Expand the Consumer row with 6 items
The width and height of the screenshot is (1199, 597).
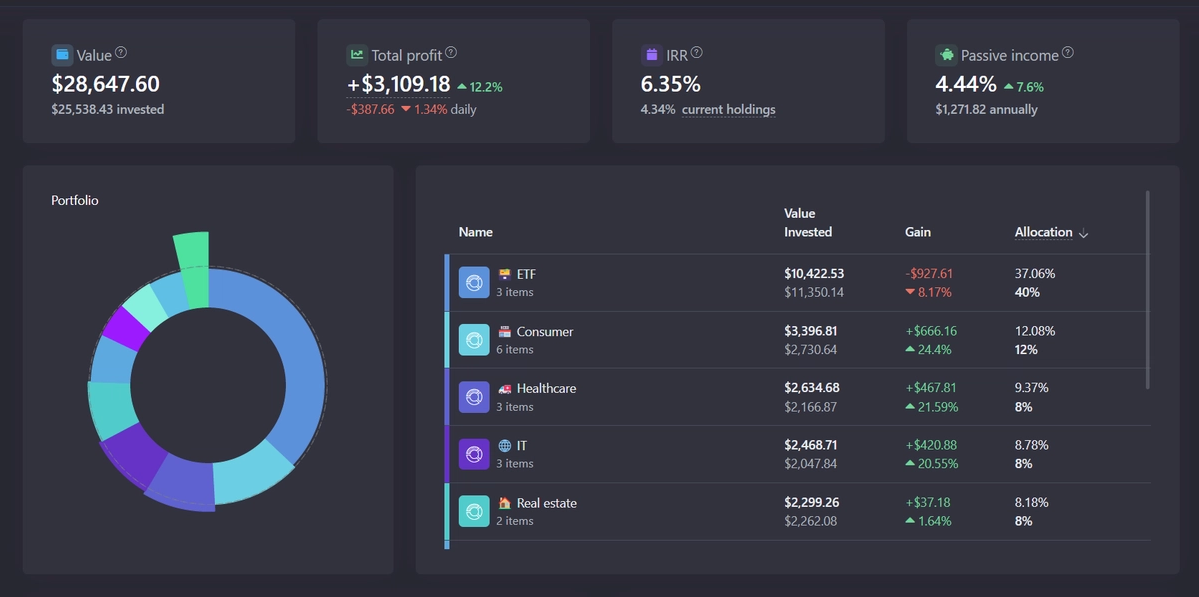pos(798,340)
